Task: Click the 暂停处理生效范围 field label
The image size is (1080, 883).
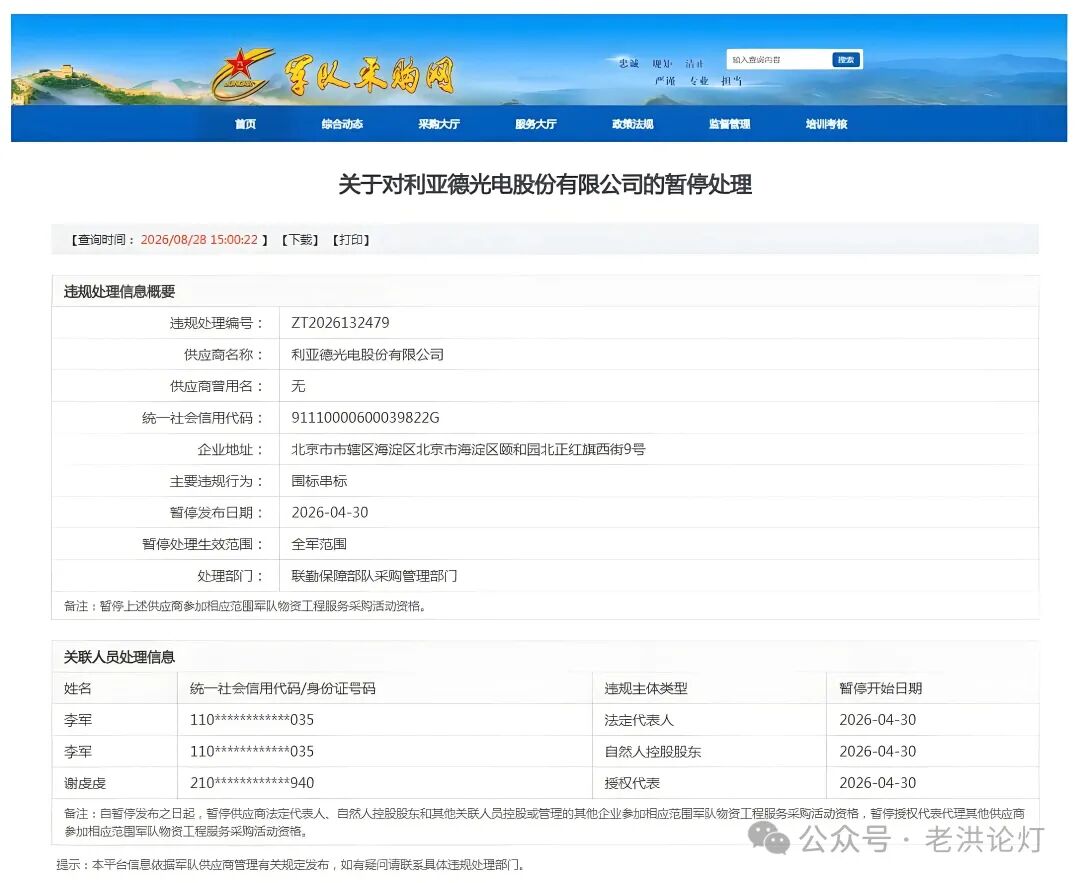Action: 202,544
